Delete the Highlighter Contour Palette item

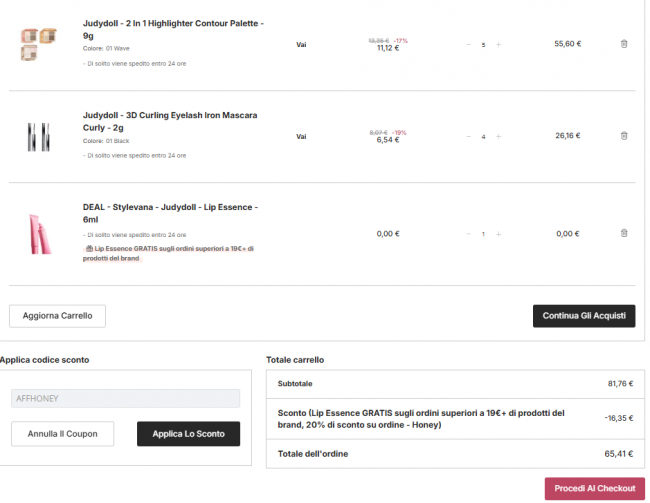point(624,44)
